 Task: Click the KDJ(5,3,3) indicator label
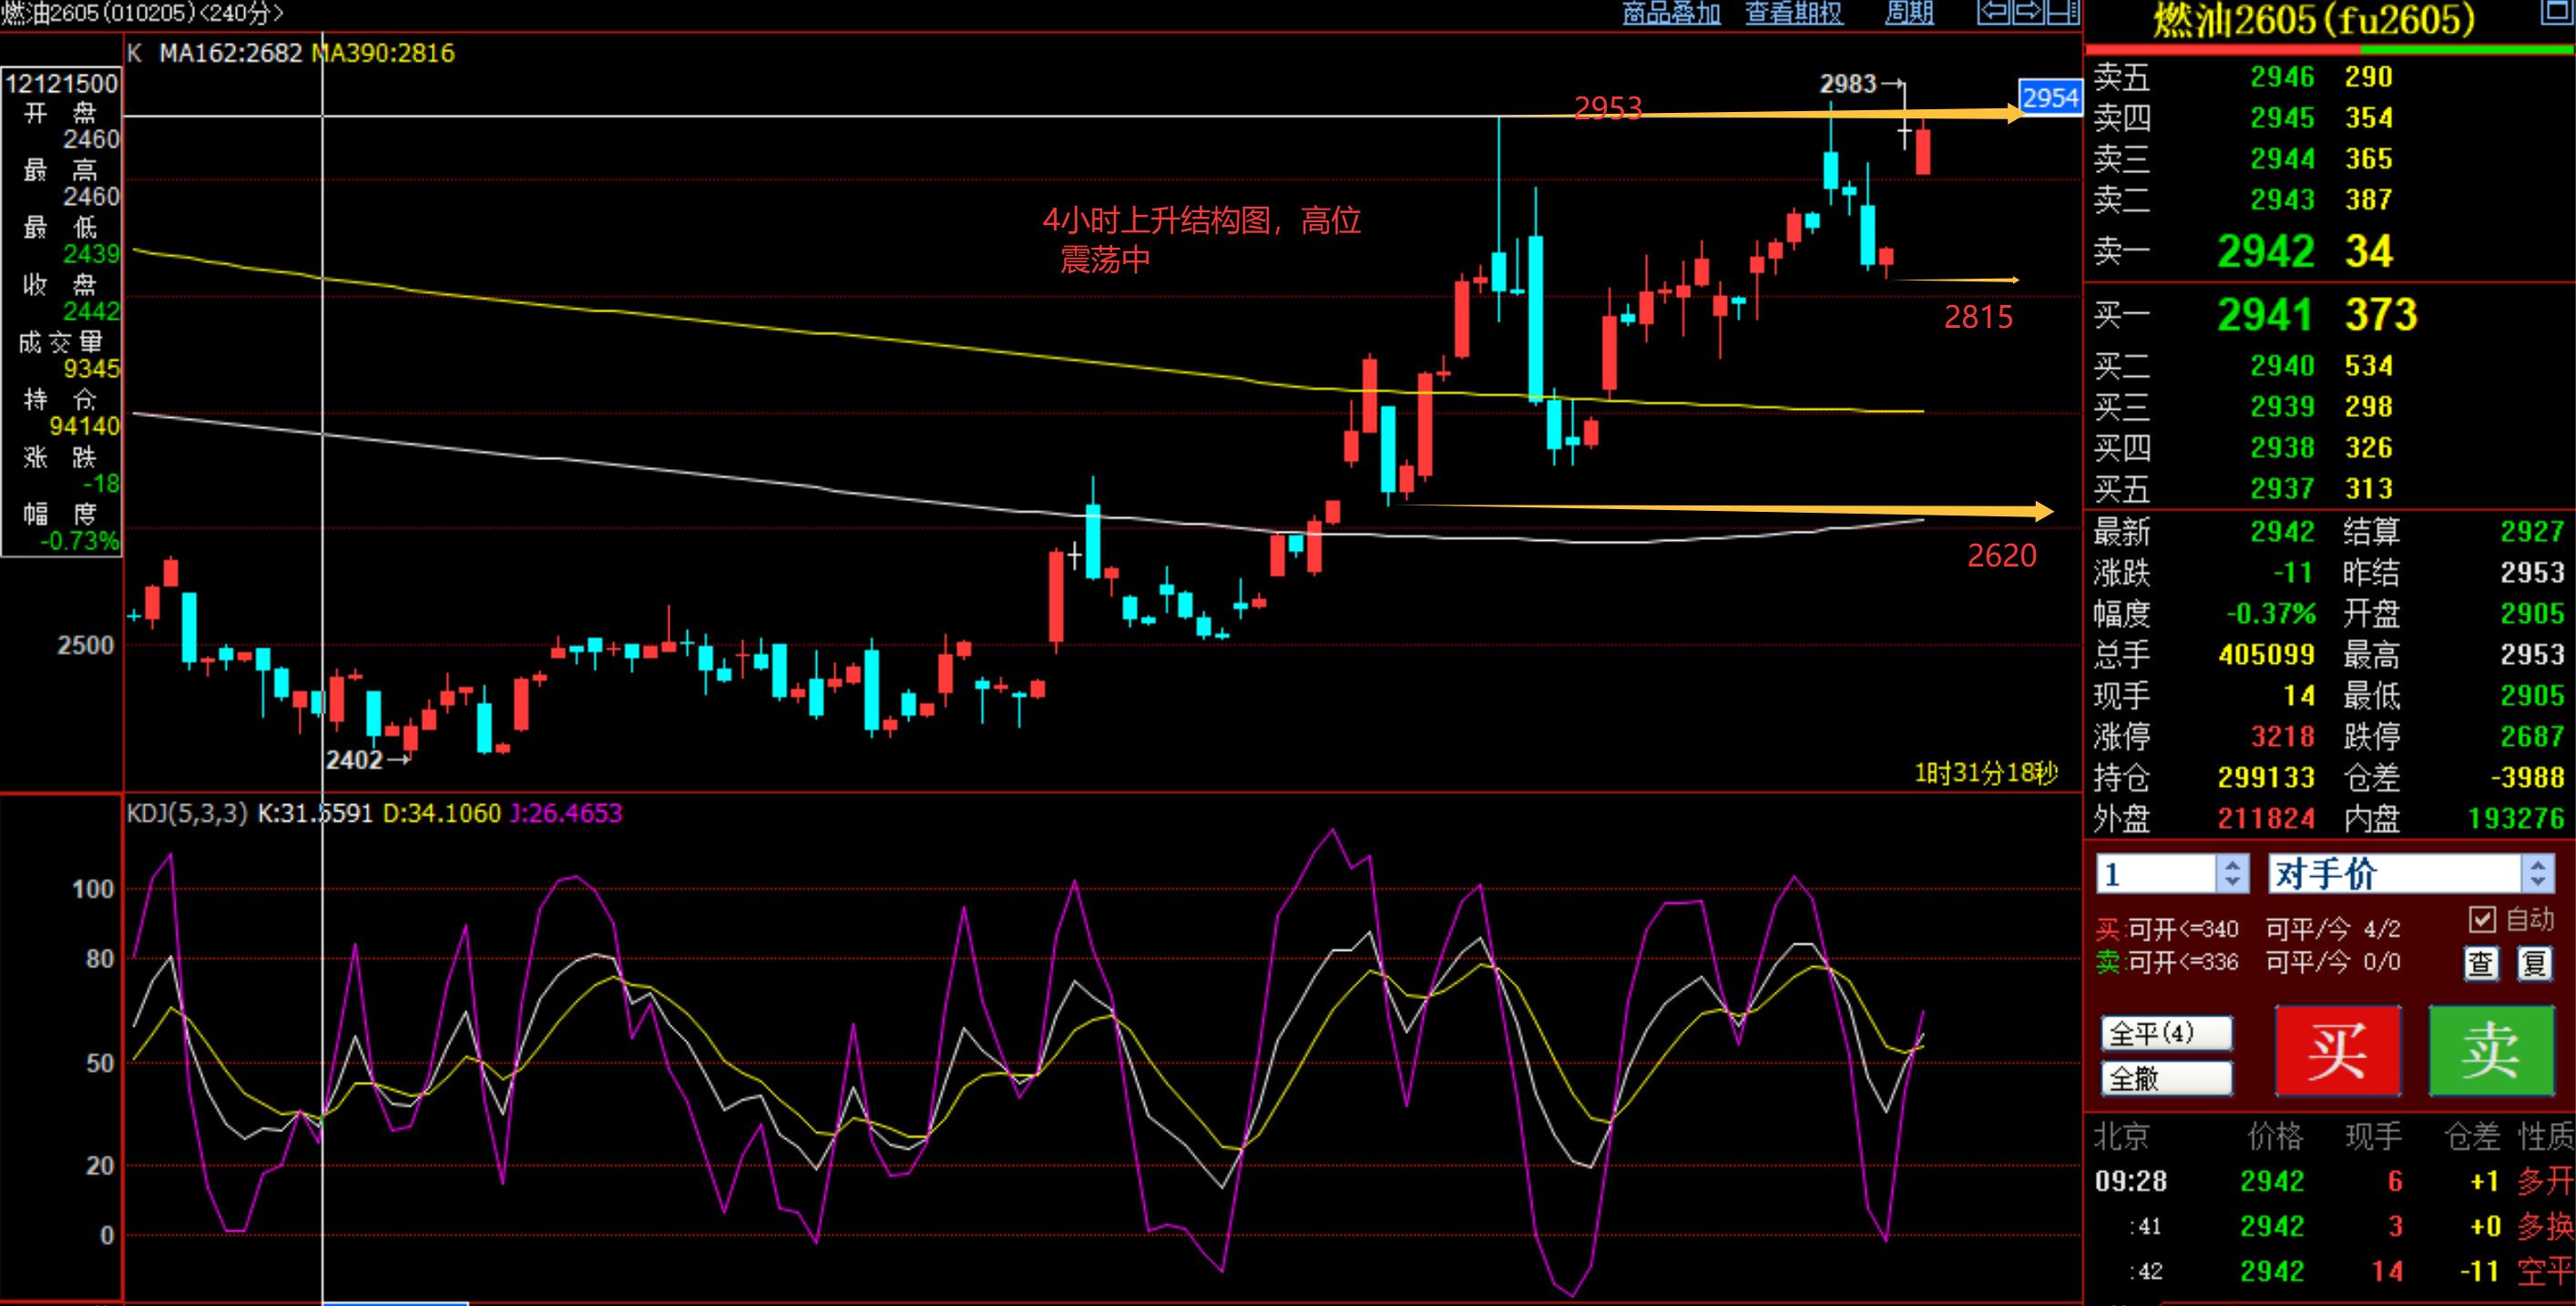point(186,813)
